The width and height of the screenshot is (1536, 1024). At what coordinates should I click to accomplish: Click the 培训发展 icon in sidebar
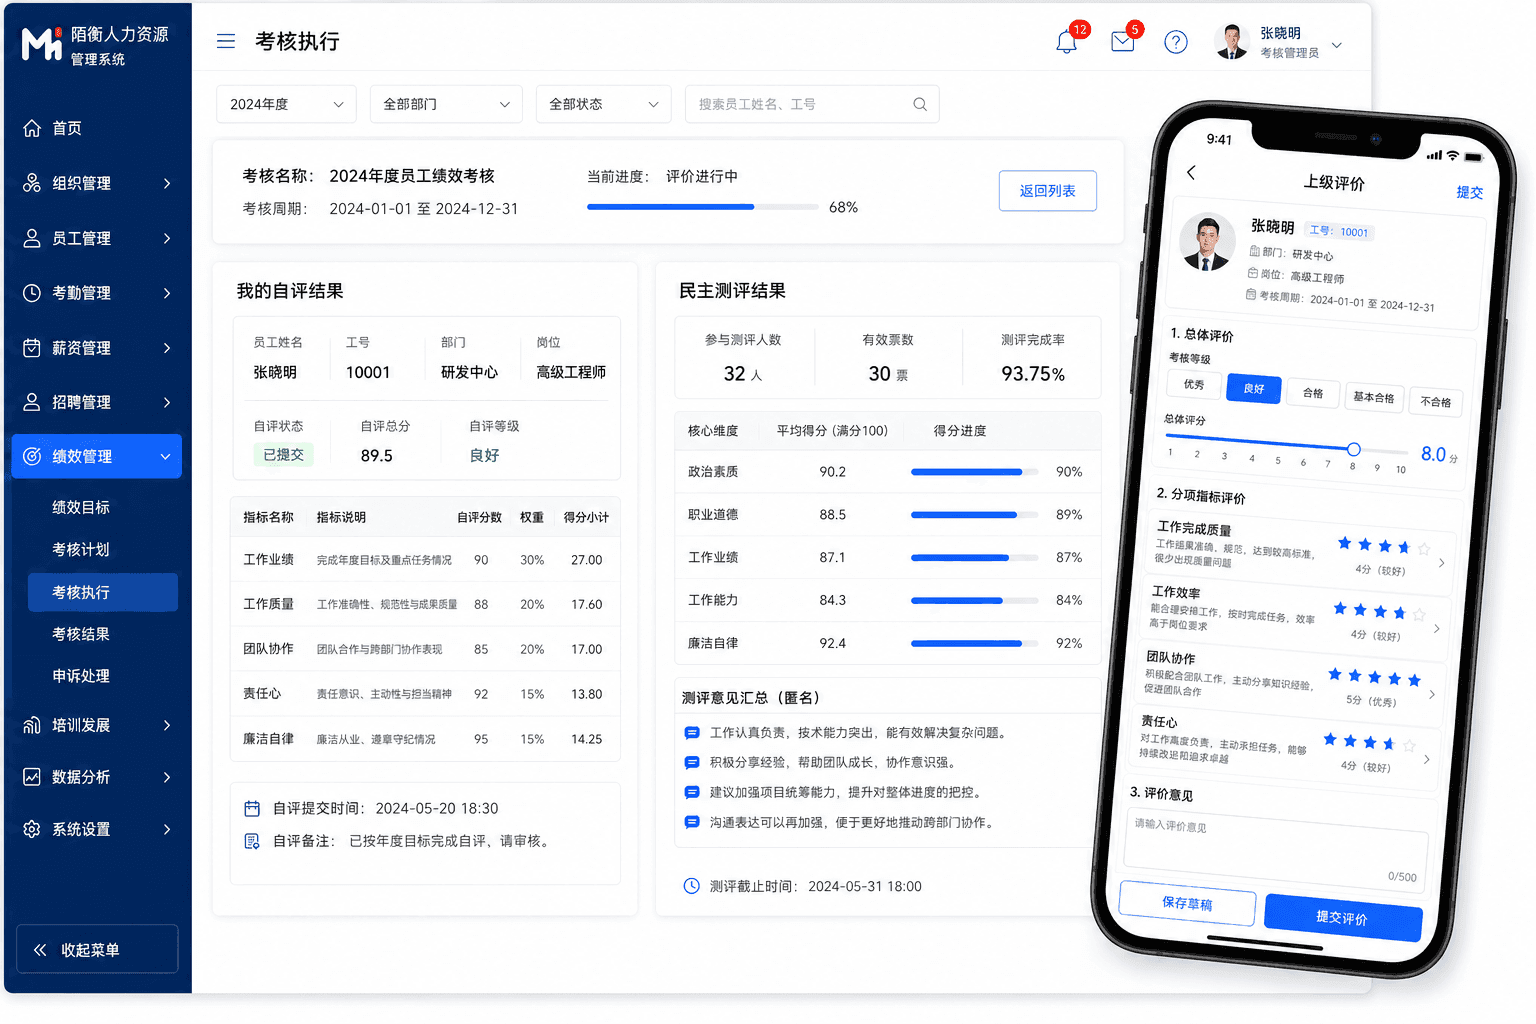32,725
